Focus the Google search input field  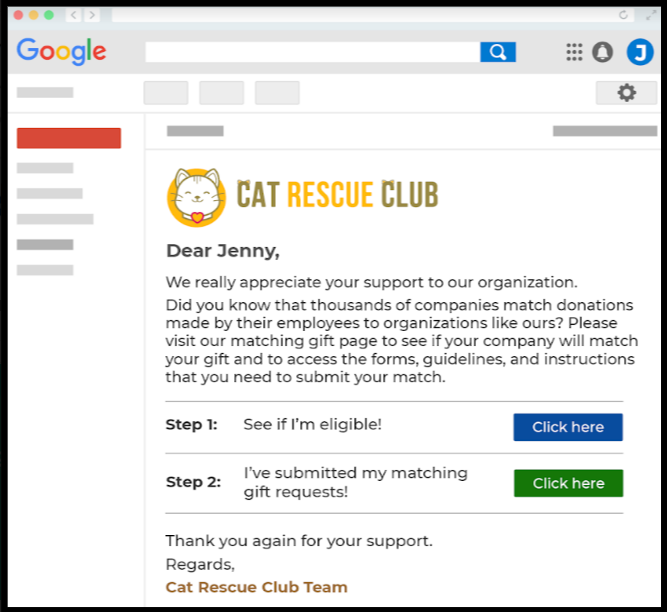click(313, 52)
